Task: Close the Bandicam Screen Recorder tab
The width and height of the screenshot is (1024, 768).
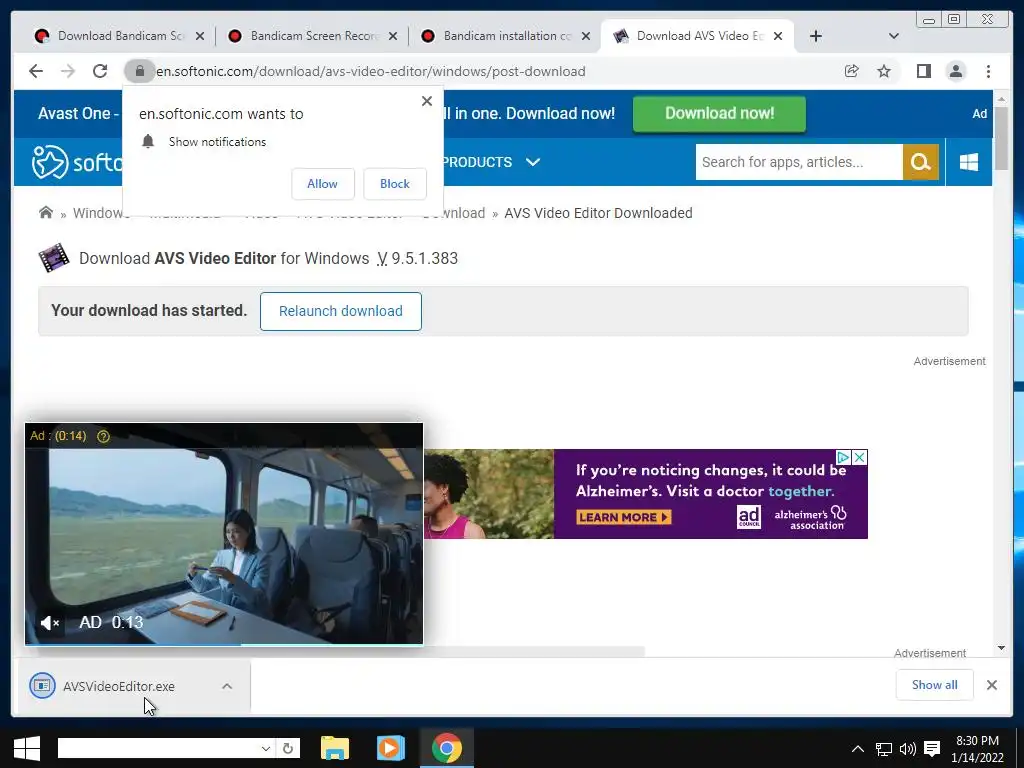Action: point(392,36)
